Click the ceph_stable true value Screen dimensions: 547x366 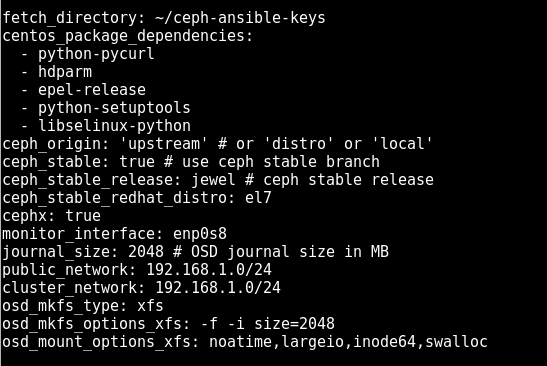137,162
